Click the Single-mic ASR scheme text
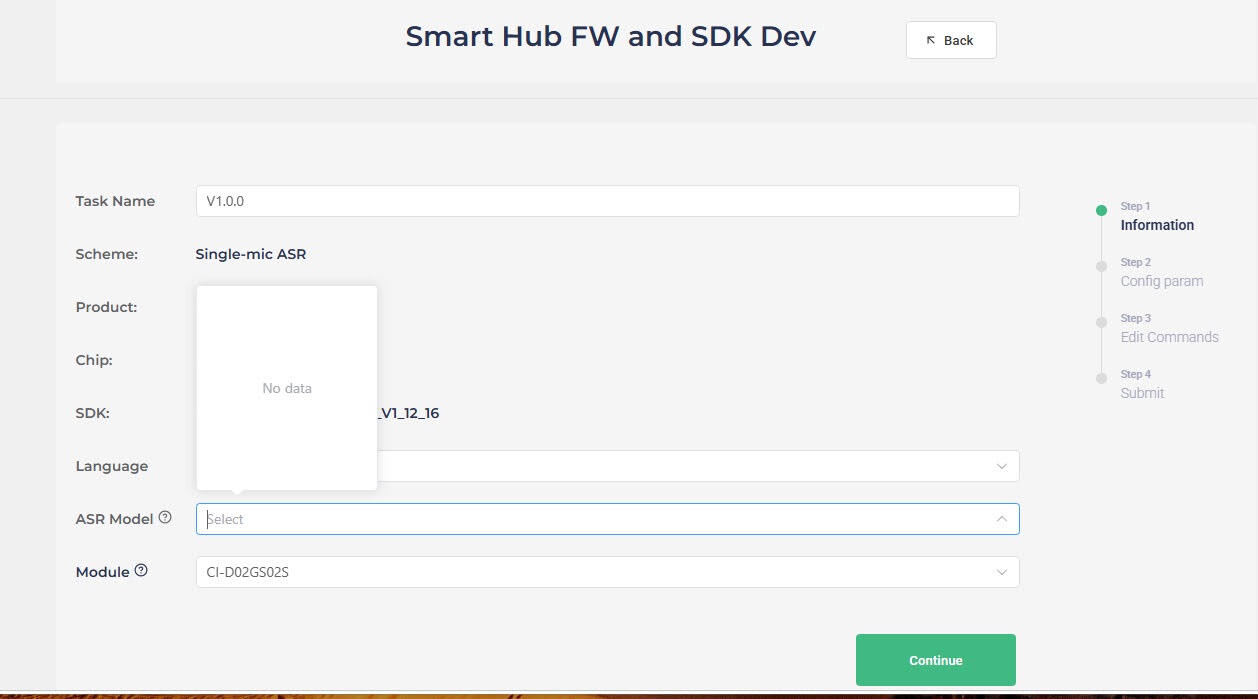 pyautogui.click(x=251, y=254)
